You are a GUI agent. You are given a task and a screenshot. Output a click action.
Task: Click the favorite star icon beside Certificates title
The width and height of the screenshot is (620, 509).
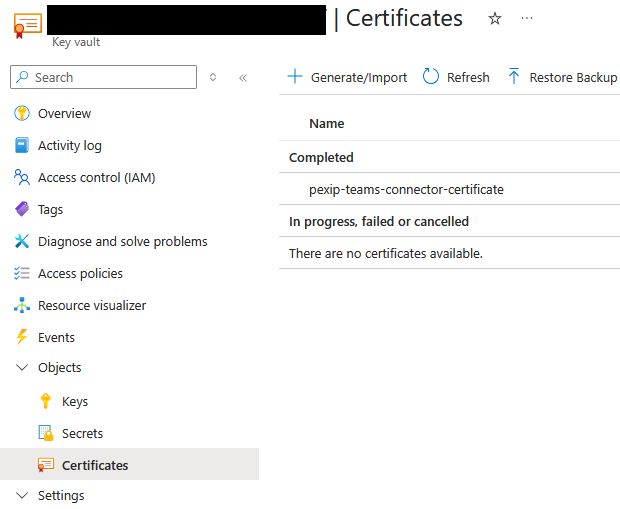click(x=494, y=19)
